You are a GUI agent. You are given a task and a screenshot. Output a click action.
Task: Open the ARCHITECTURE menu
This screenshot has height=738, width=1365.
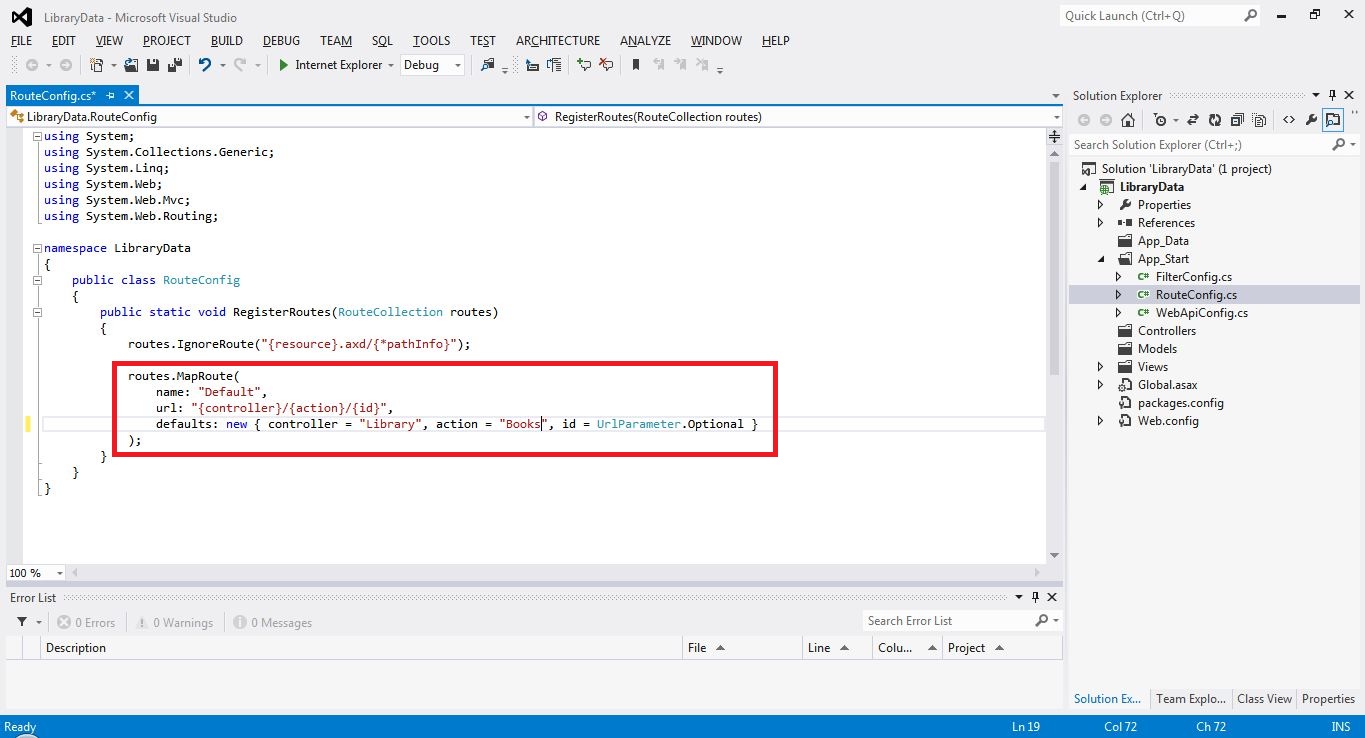558,41
